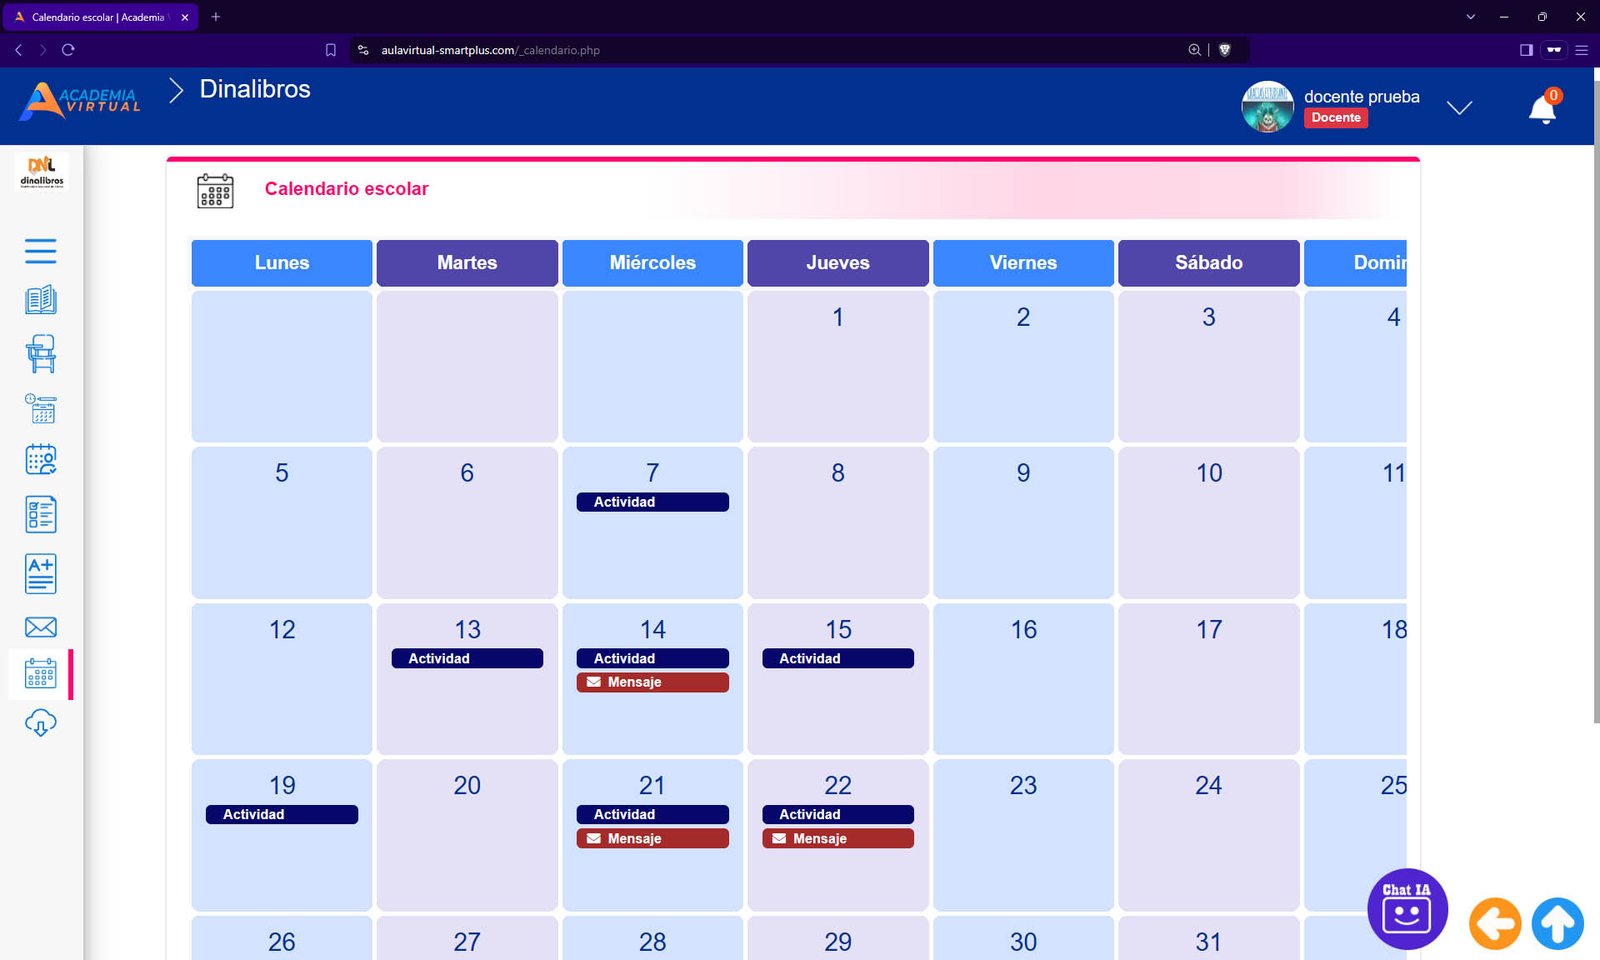Open the Mensaje event on day 14

(653, 682)
